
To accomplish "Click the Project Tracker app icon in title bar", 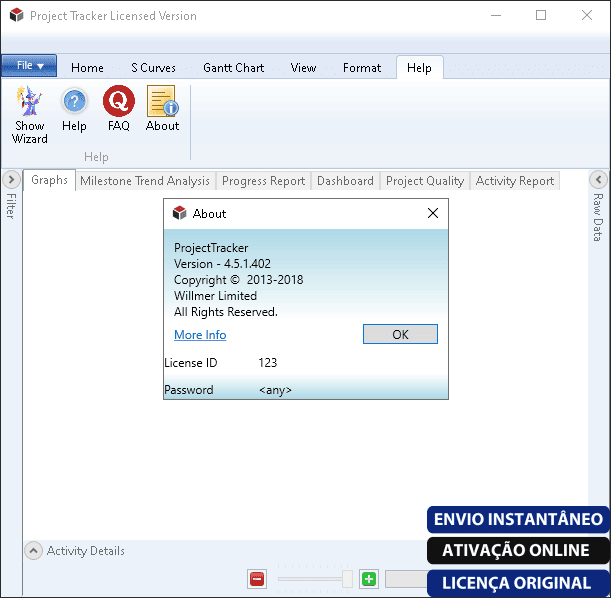I will [x=16, y=15].
